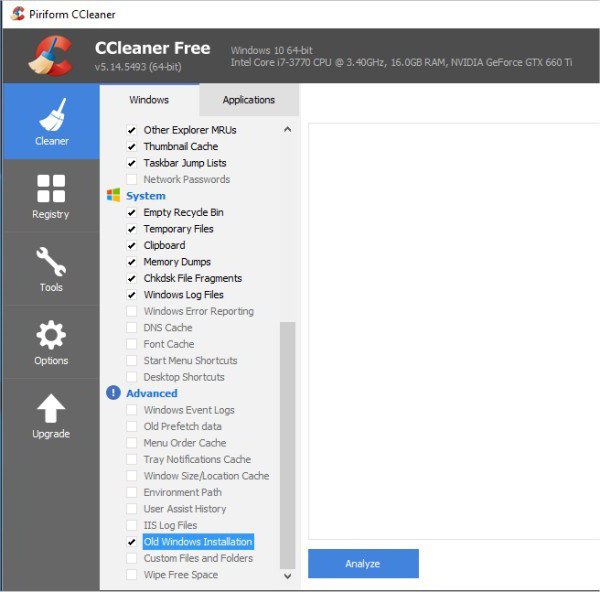Screen dimensions: 600x592
Task: Select the Custom Files and Folders item
Action: click(198, 558)
